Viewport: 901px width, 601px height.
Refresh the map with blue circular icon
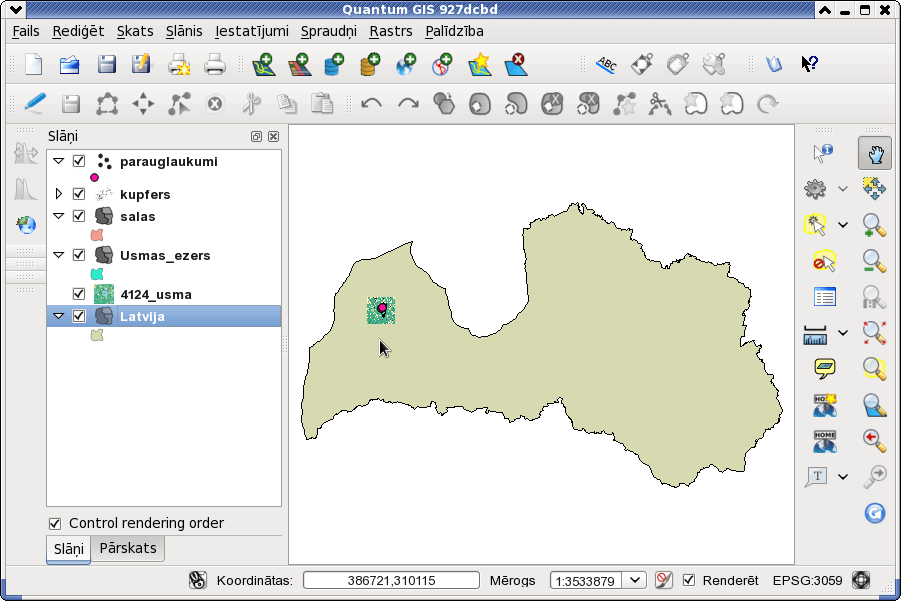click(x=875, y=513)
